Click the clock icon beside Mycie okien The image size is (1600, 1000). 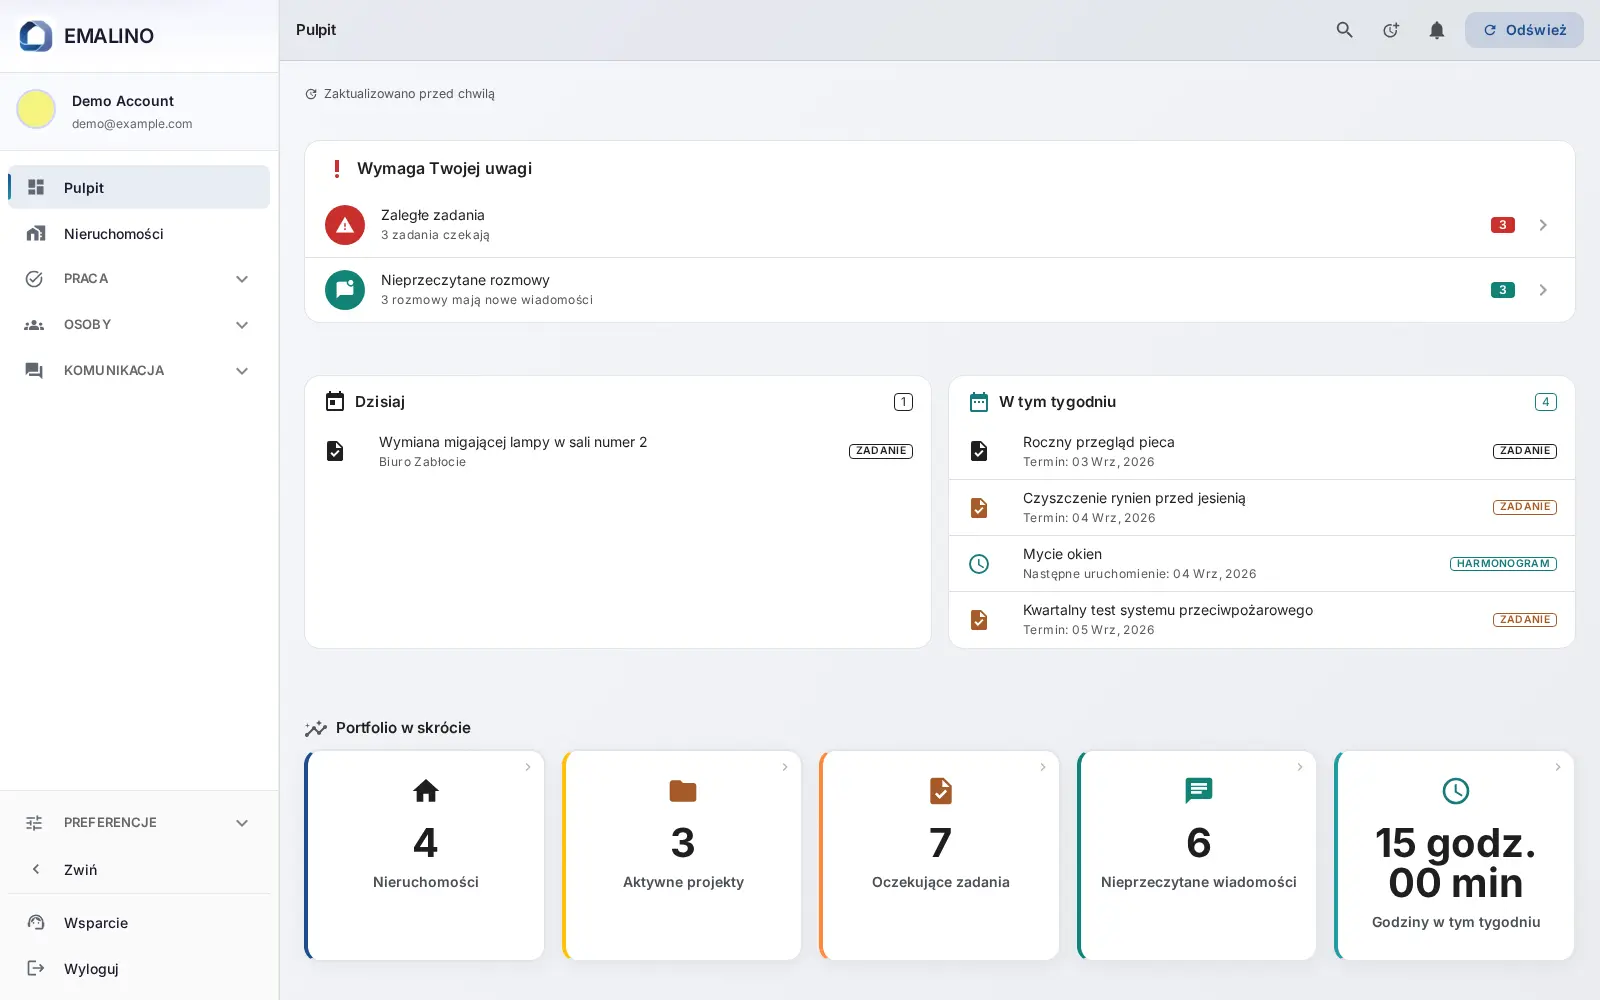[x=979, y=564]
